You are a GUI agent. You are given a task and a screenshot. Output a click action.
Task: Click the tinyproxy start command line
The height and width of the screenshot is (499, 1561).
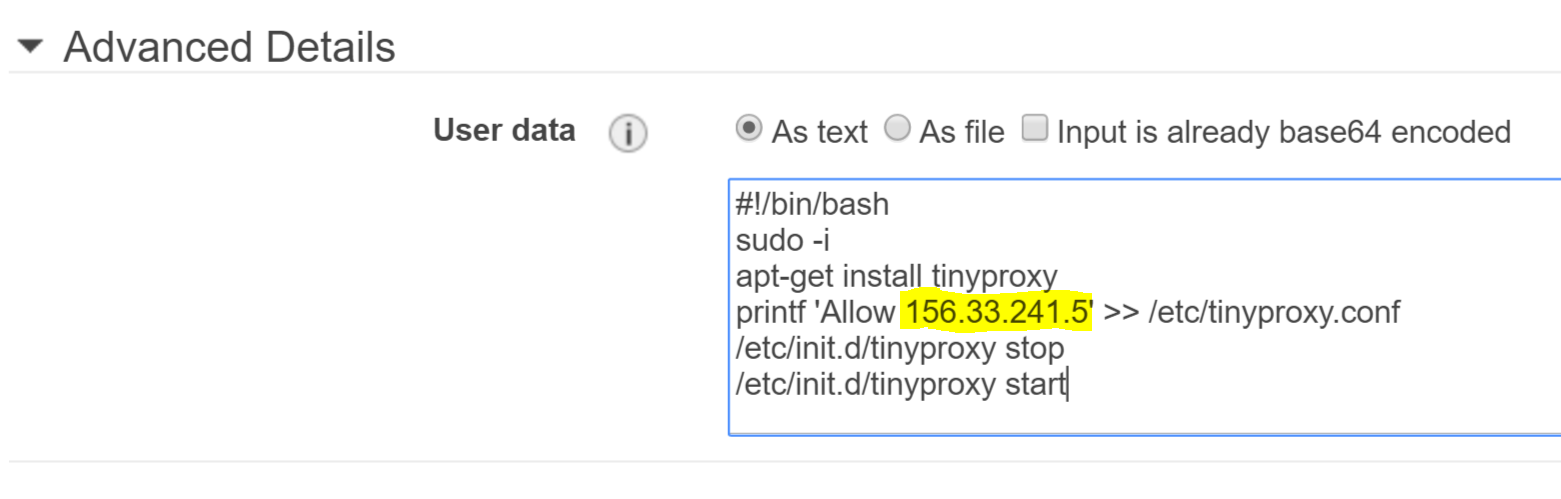(x=901, y=385)
